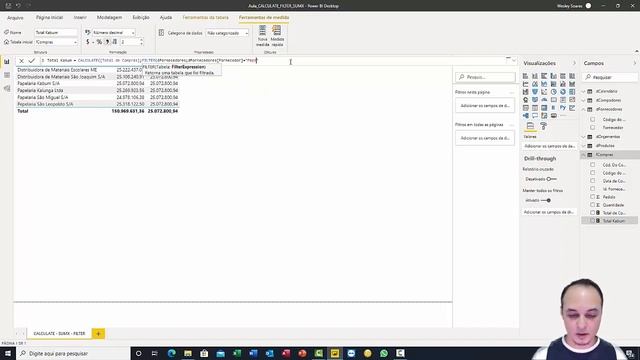640x360 pixels.
Task: Select the card visual
Action: pyautogui.click(x=553, y=100)
